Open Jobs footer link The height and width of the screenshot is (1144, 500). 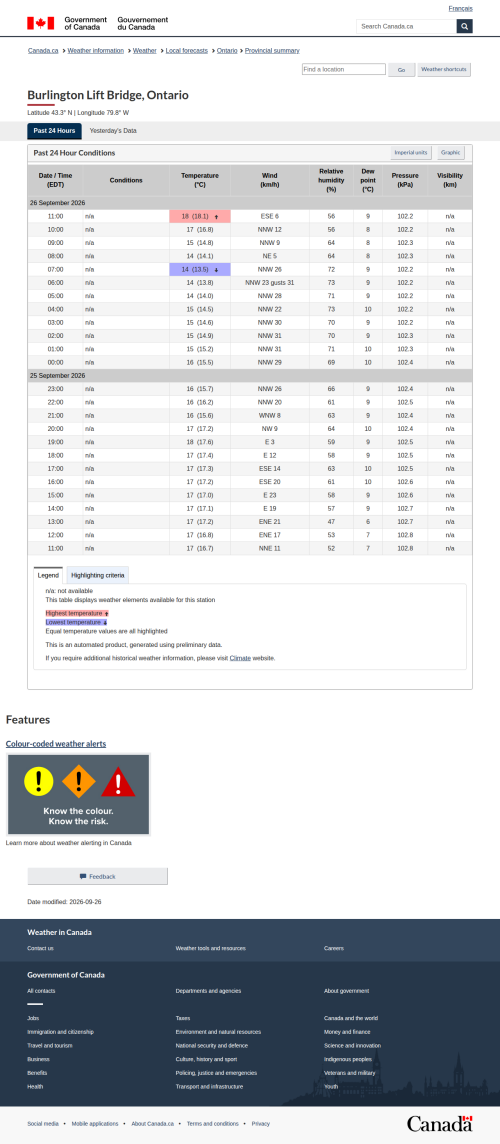tap(33, 1018)
